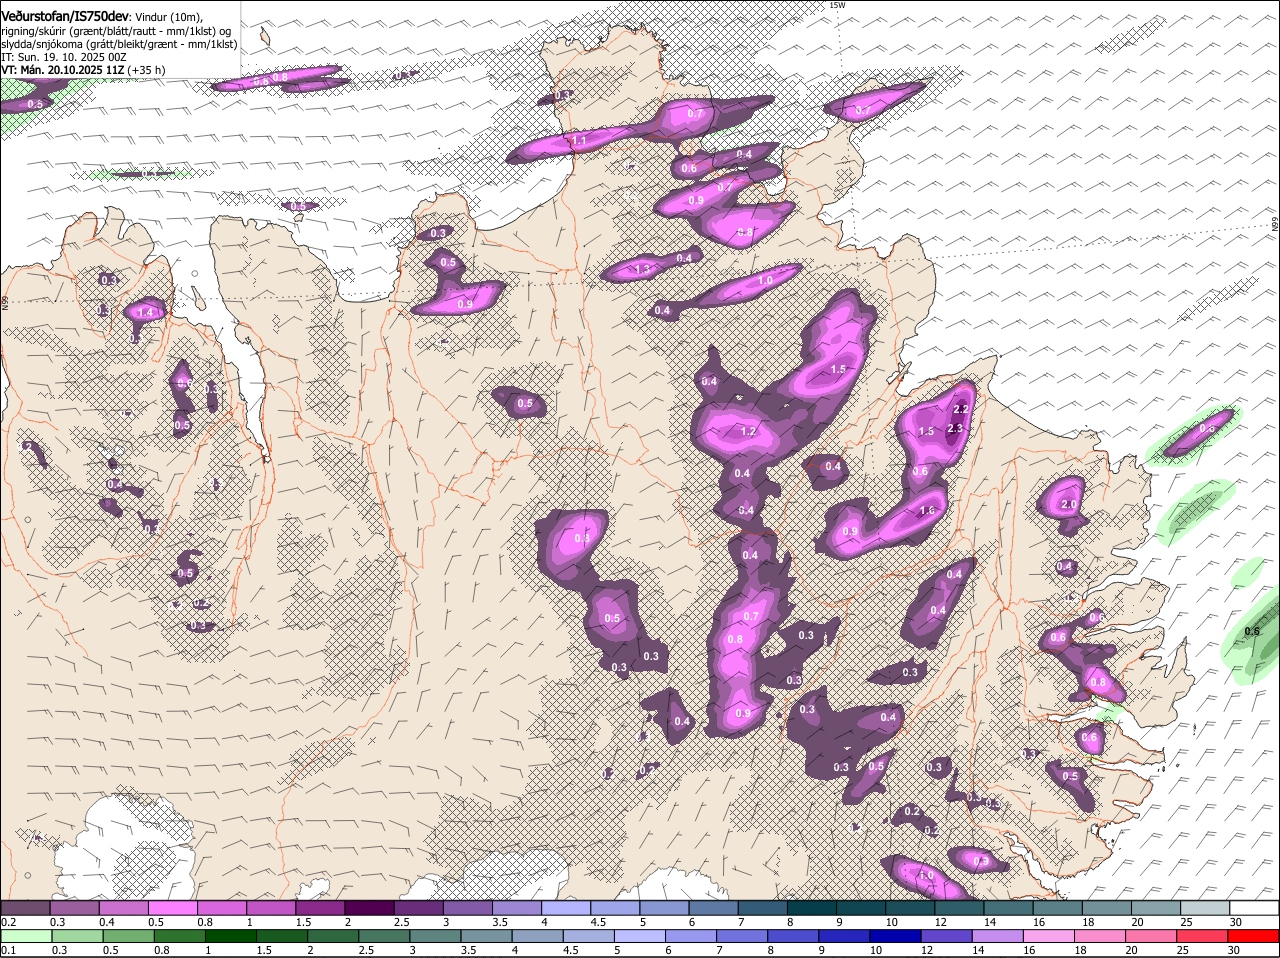Pick lower legend red swatch after 30
Screen dimensions: 1280x958
1254,936
